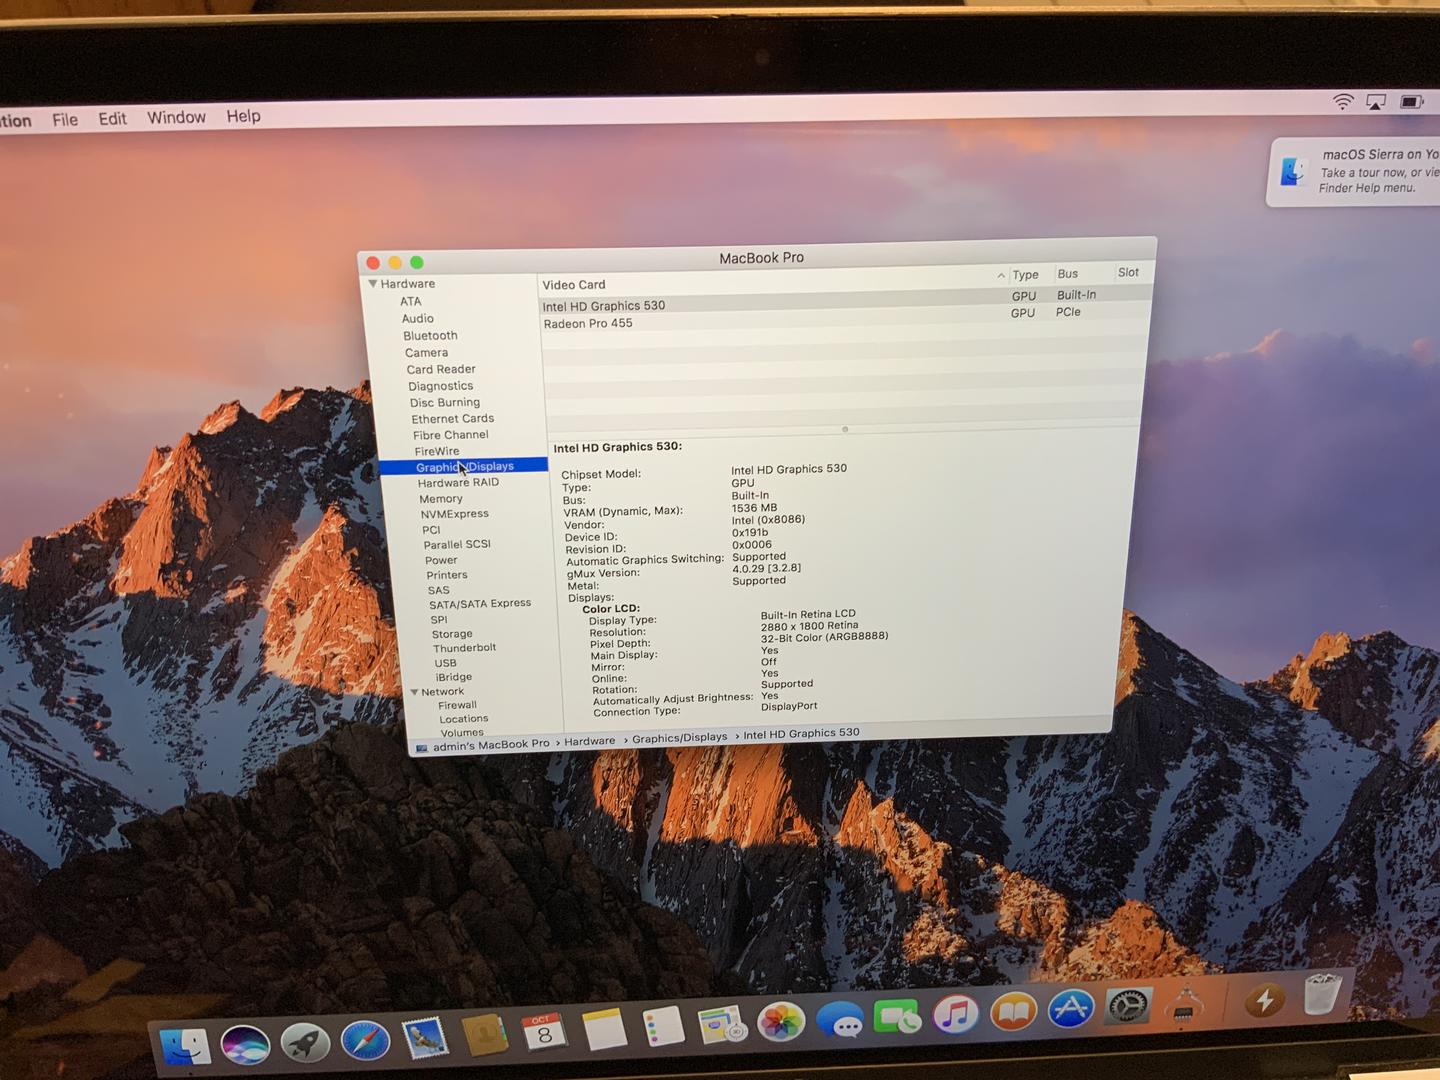Image resolution: width=1440 pixels, height=1080 pixels.
Task: Collapse the Network section triangle
Action: click(x=414, y=692)
